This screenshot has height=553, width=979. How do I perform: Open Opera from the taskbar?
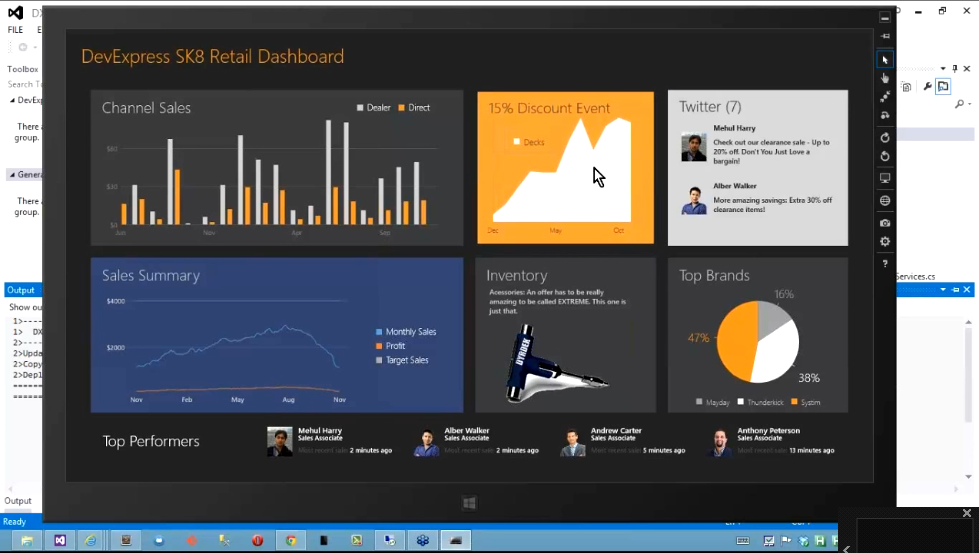[x=257, y=541]
